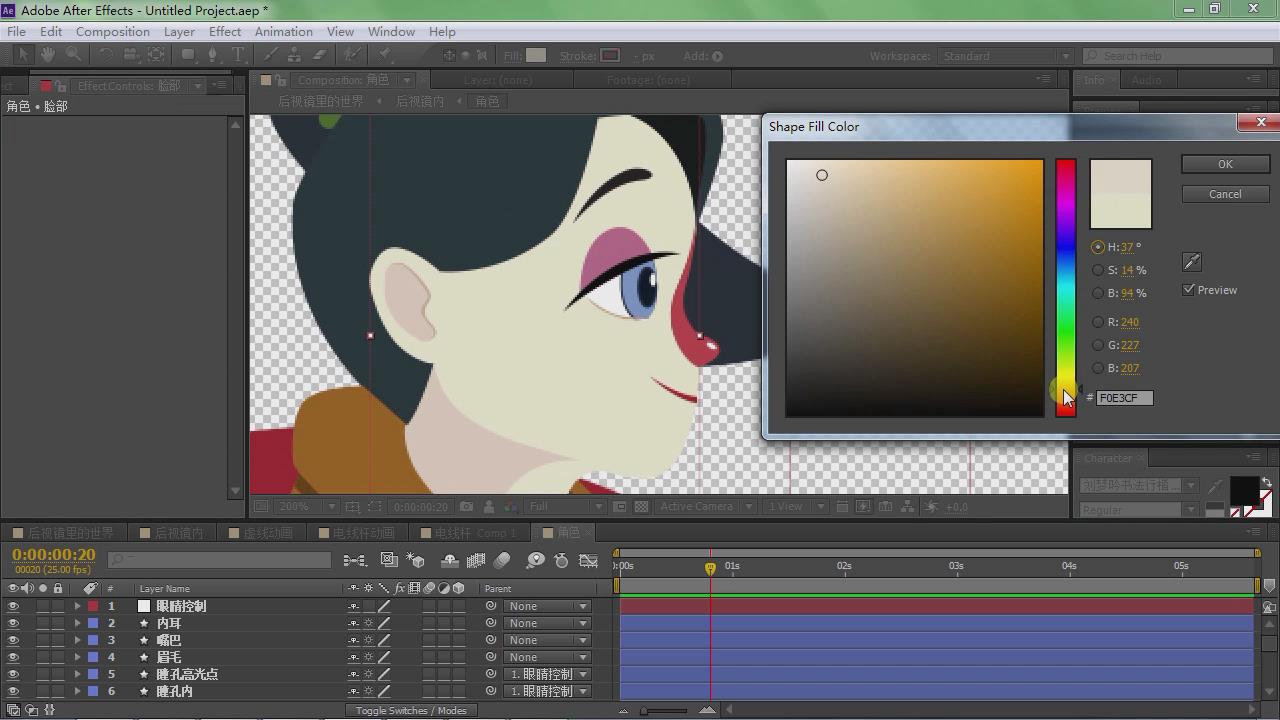Viewport: 1280px width, 720px height.
Task: Toggle Auto-keyframe stopwatch icon
Action: coord(561,561)
